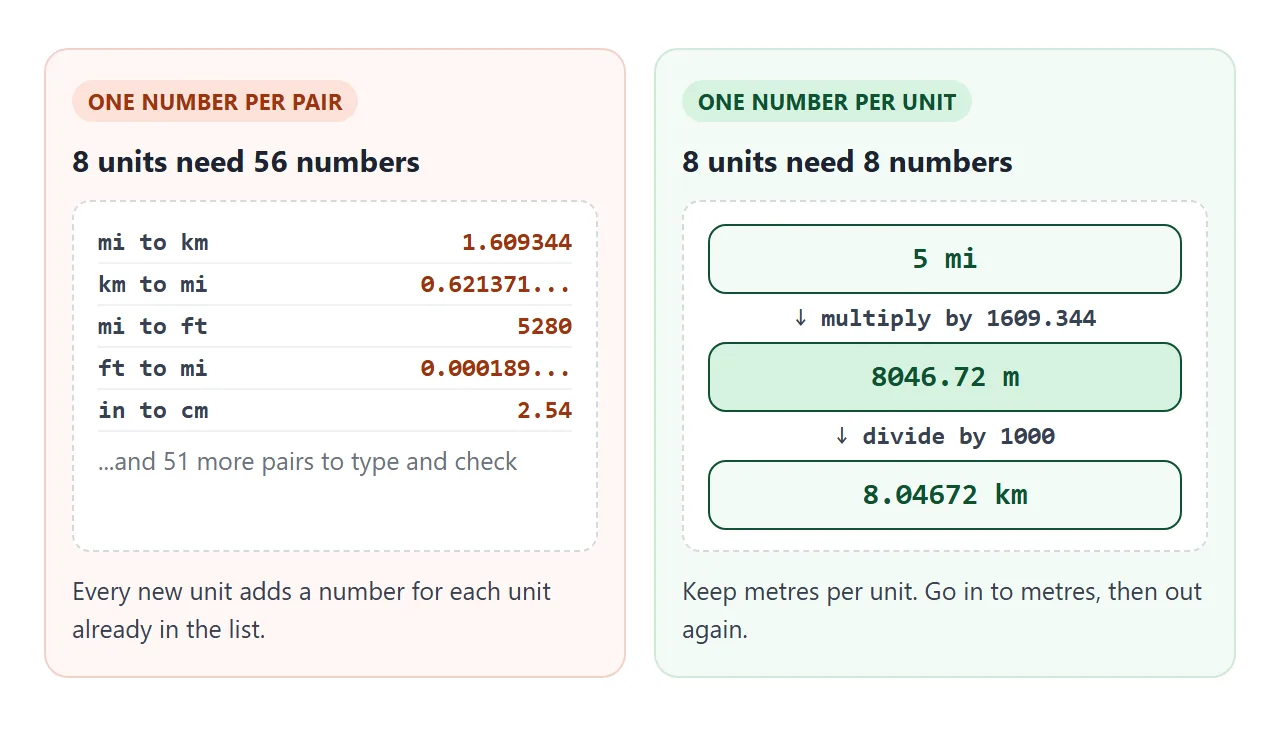Viewport: 1280px width, 730px height.
Task: Select the value 0.621371...
Action: coord(496,284)
